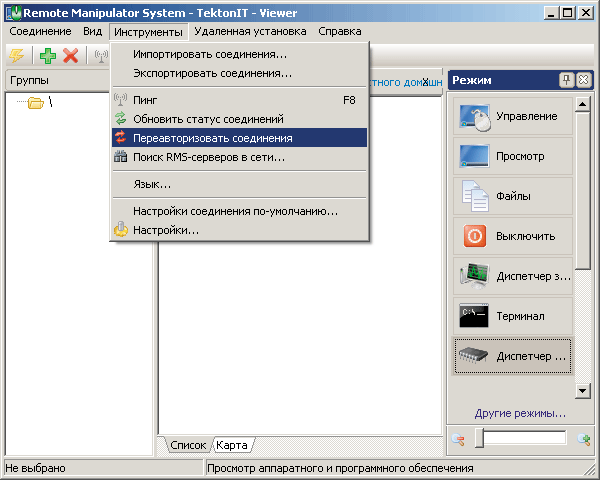Click the lightning bolt connect icon
The image size is (600, 480).
pos(16,56)
